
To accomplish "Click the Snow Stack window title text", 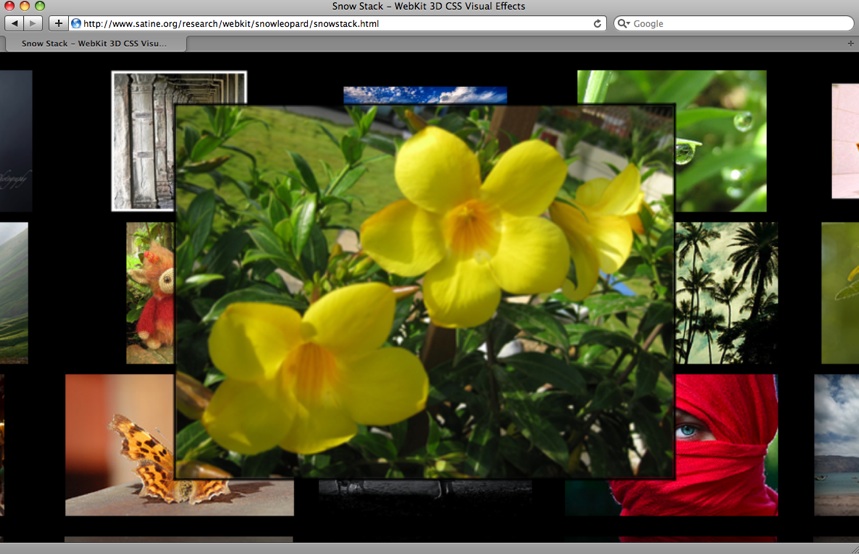I will click(x=428, y=6).
